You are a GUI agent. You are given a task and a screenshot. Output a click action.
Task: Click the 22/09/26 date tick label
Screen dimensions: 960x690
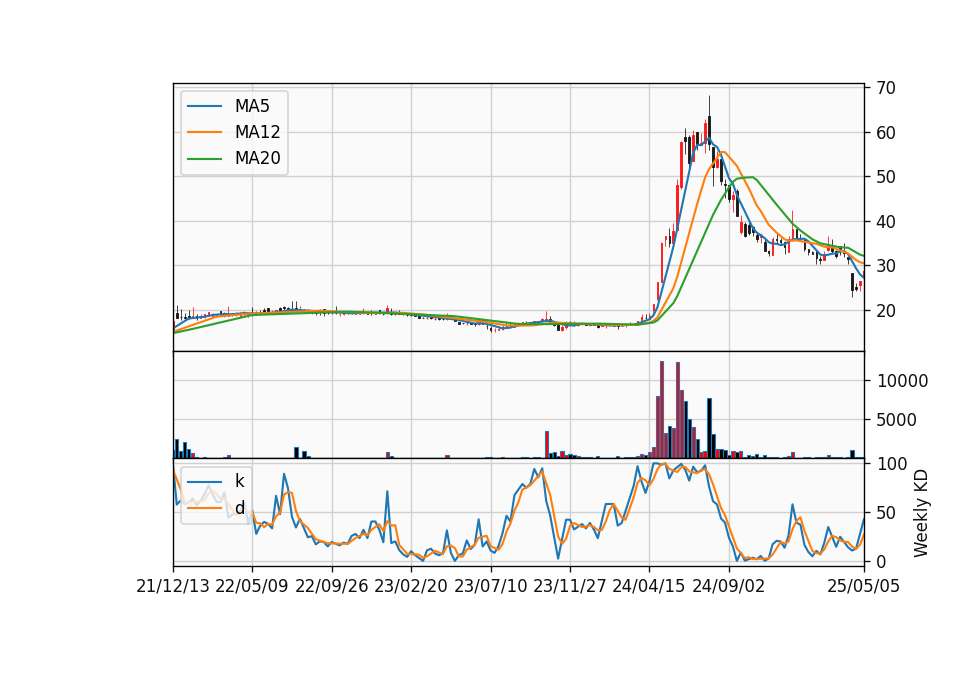(332, 586)
